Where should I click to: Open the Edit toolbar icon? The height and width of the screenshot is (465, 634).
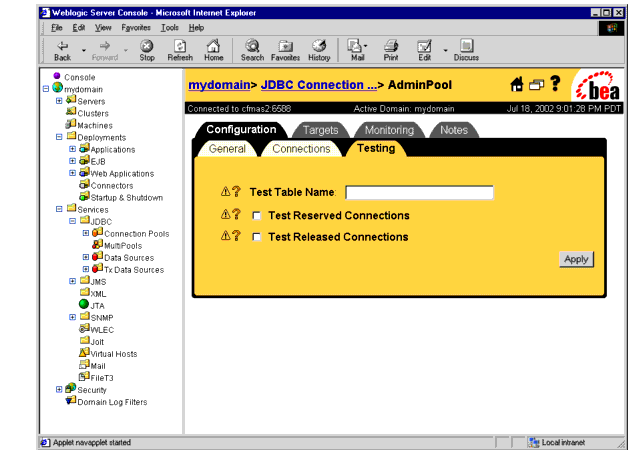424,51
